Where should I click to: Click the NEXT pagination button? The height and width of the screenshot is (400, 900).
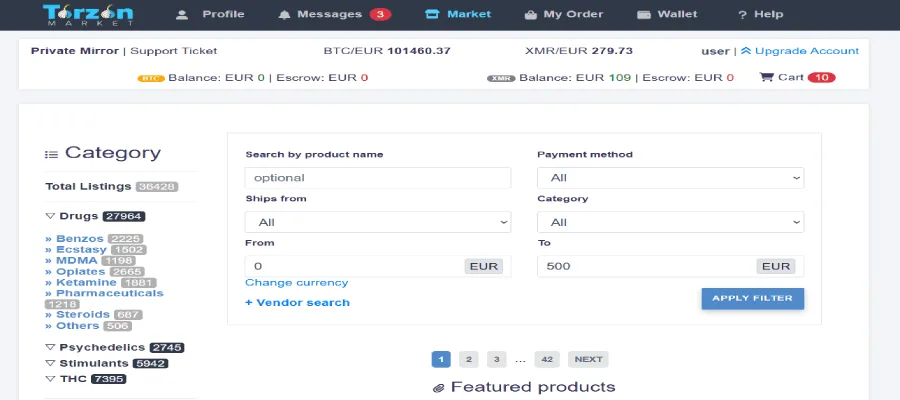[588, 359]
